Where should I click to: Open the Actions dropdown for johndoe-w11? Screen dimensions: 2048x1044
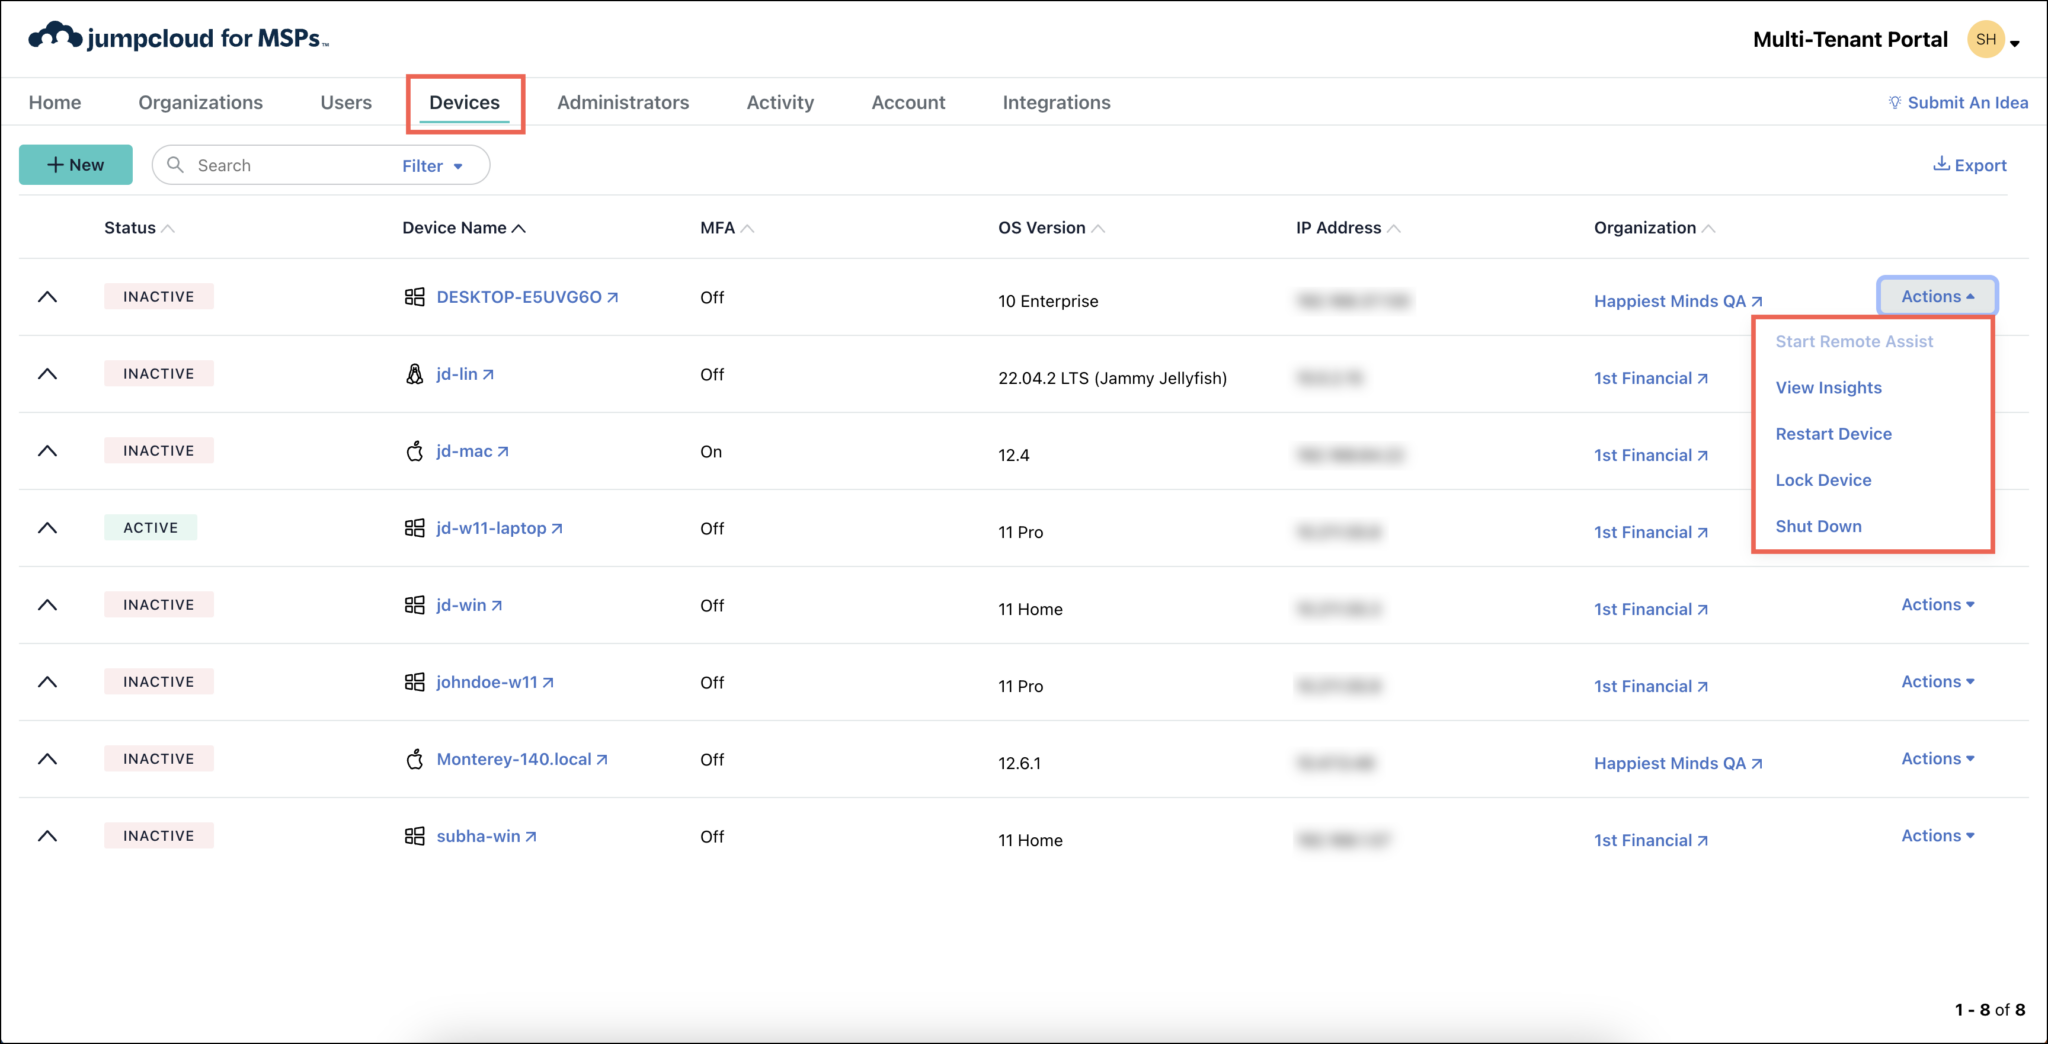pyautogui.click(x=1935, y=681)
